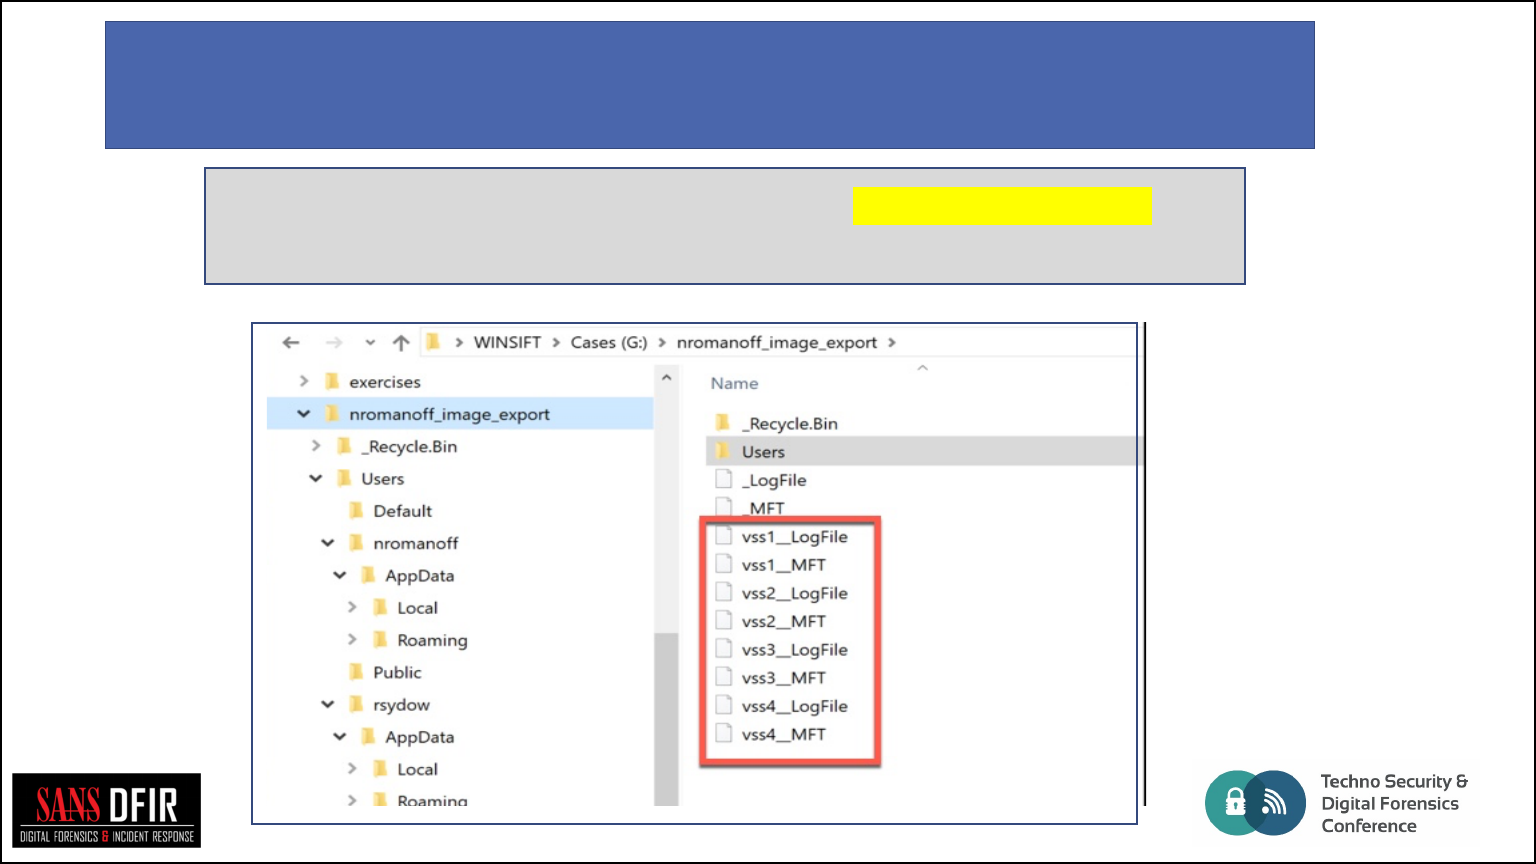This screenshot has width=1536, height=864.
Task: Click the folder icon in address bar
Action: pyautogui.click(x=433, y=342)
